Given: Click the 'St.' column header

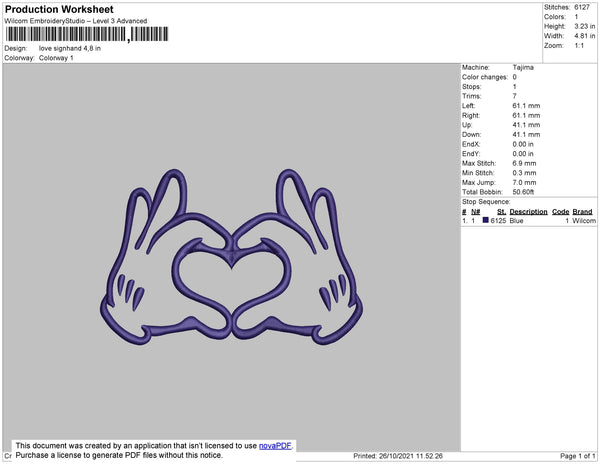Looking at the screenshot, I should pos(501,212).
